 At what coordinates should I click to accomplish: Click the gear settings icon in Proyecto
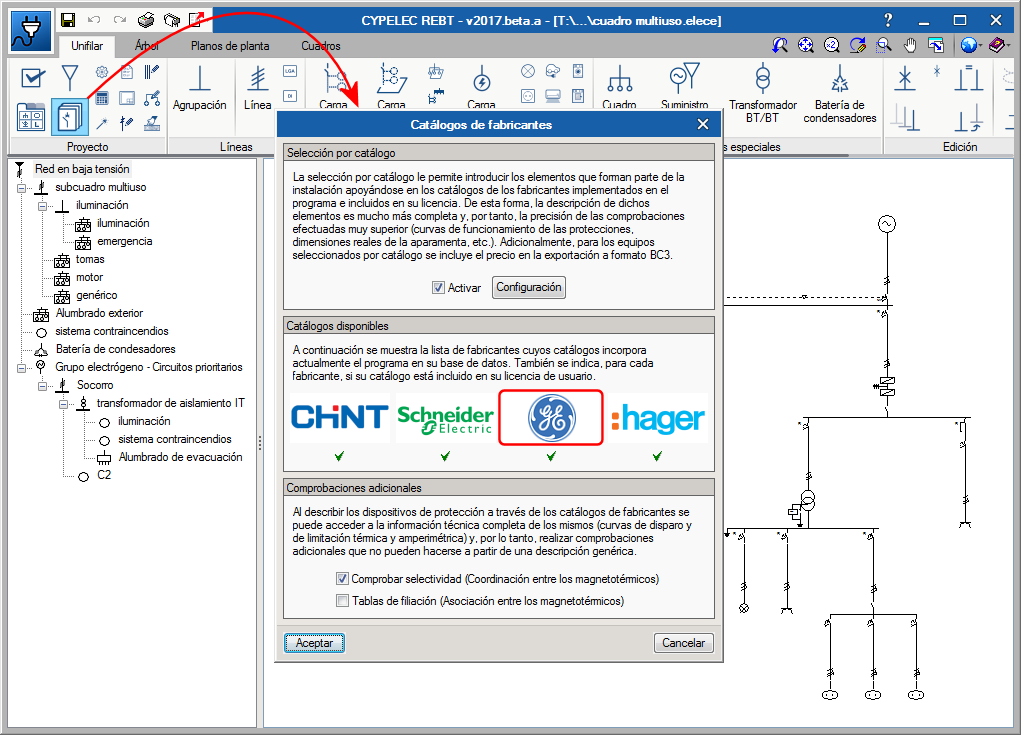pos(102,72)
